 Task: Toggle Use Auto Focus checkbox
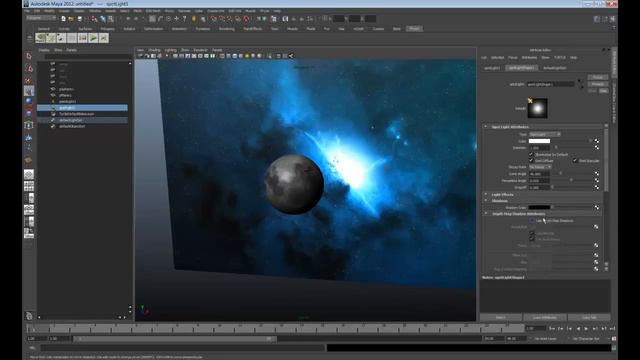[532, 239]
